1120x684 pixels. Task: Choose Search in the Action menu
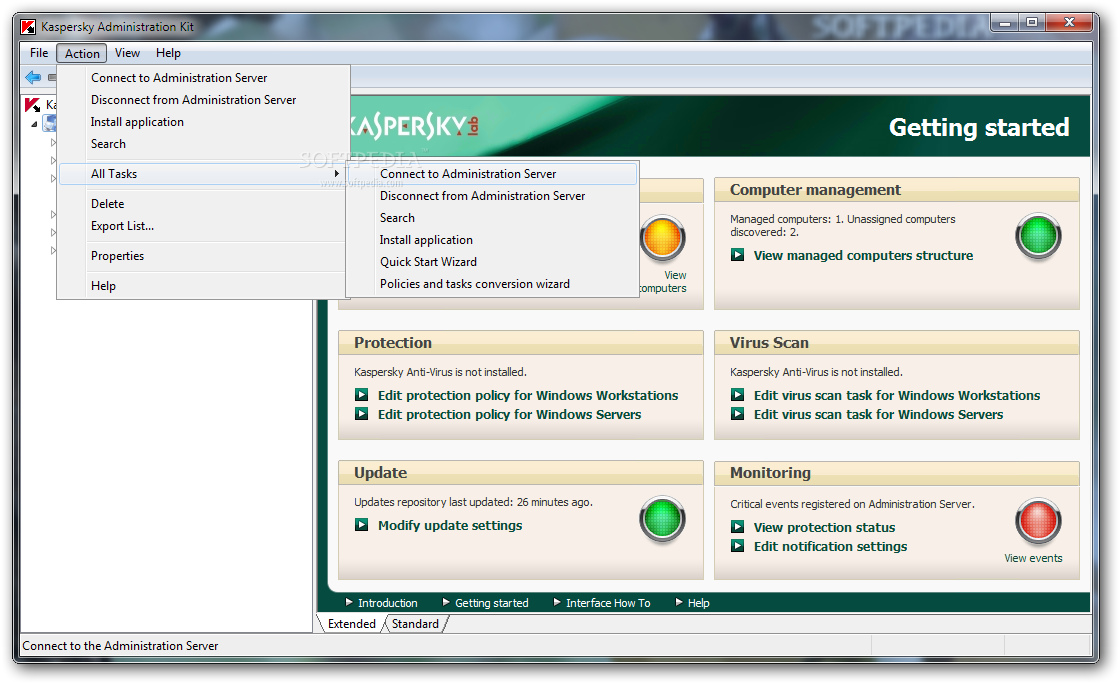point(204,144)
